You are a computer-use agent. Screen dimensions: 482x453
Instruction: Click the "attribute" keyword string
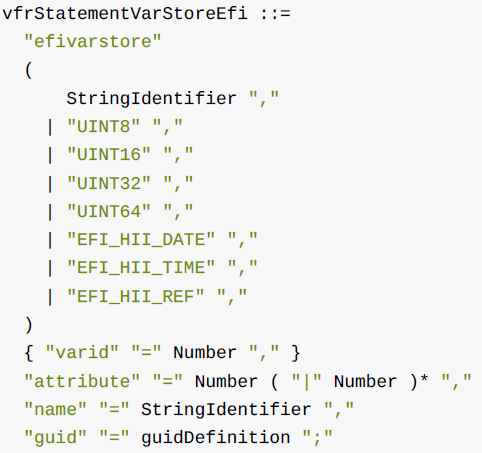[82, 382]
